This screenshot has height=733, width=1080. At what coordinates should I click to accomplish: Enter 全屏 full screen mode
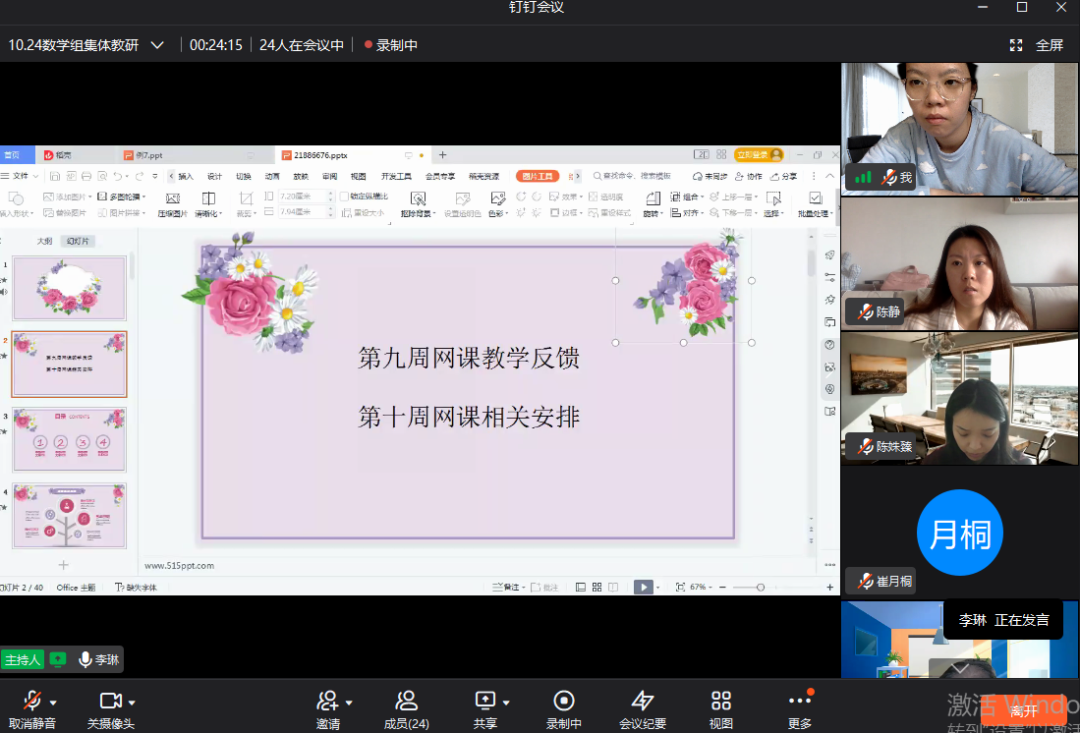point(1037,45)
